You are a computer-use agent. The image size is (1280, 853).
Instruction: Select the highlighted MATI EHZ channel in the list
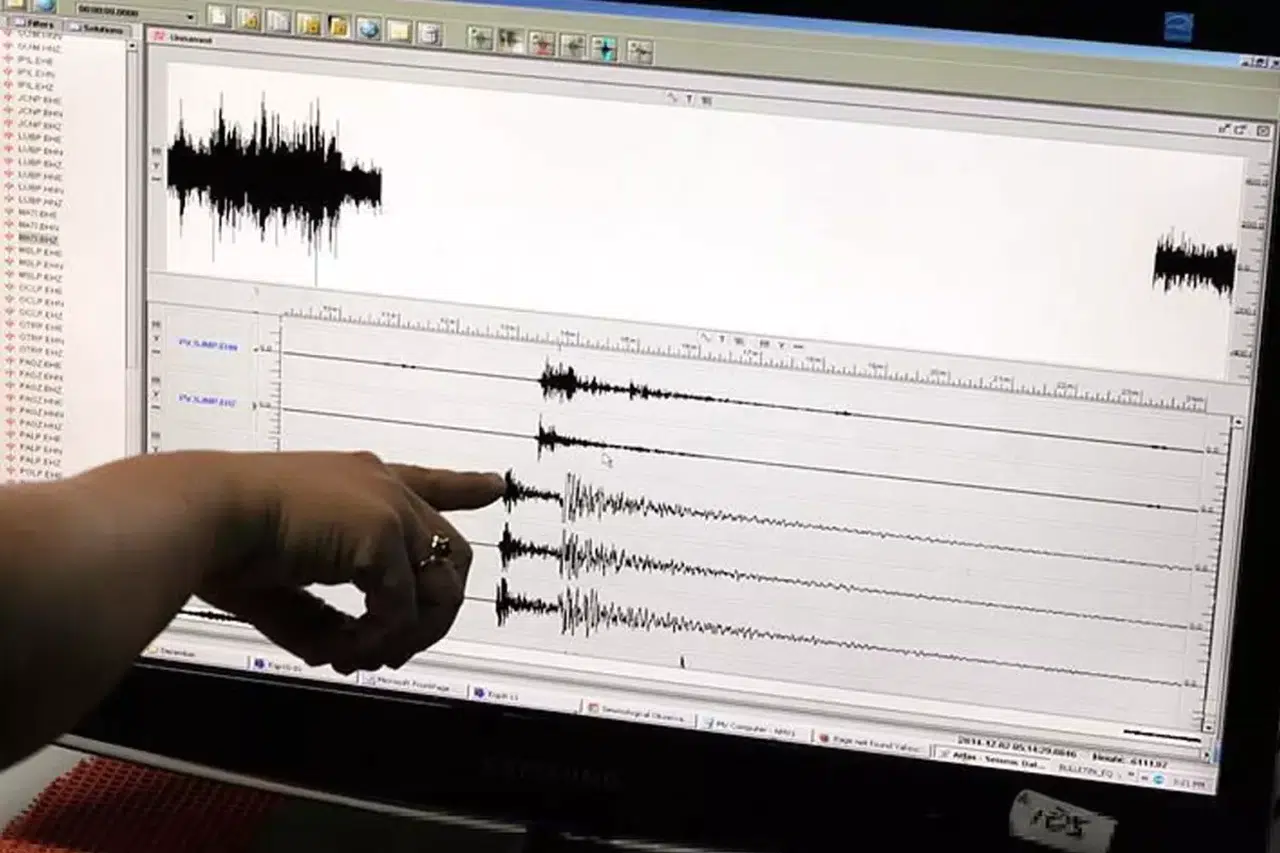(x=38, y=239)
